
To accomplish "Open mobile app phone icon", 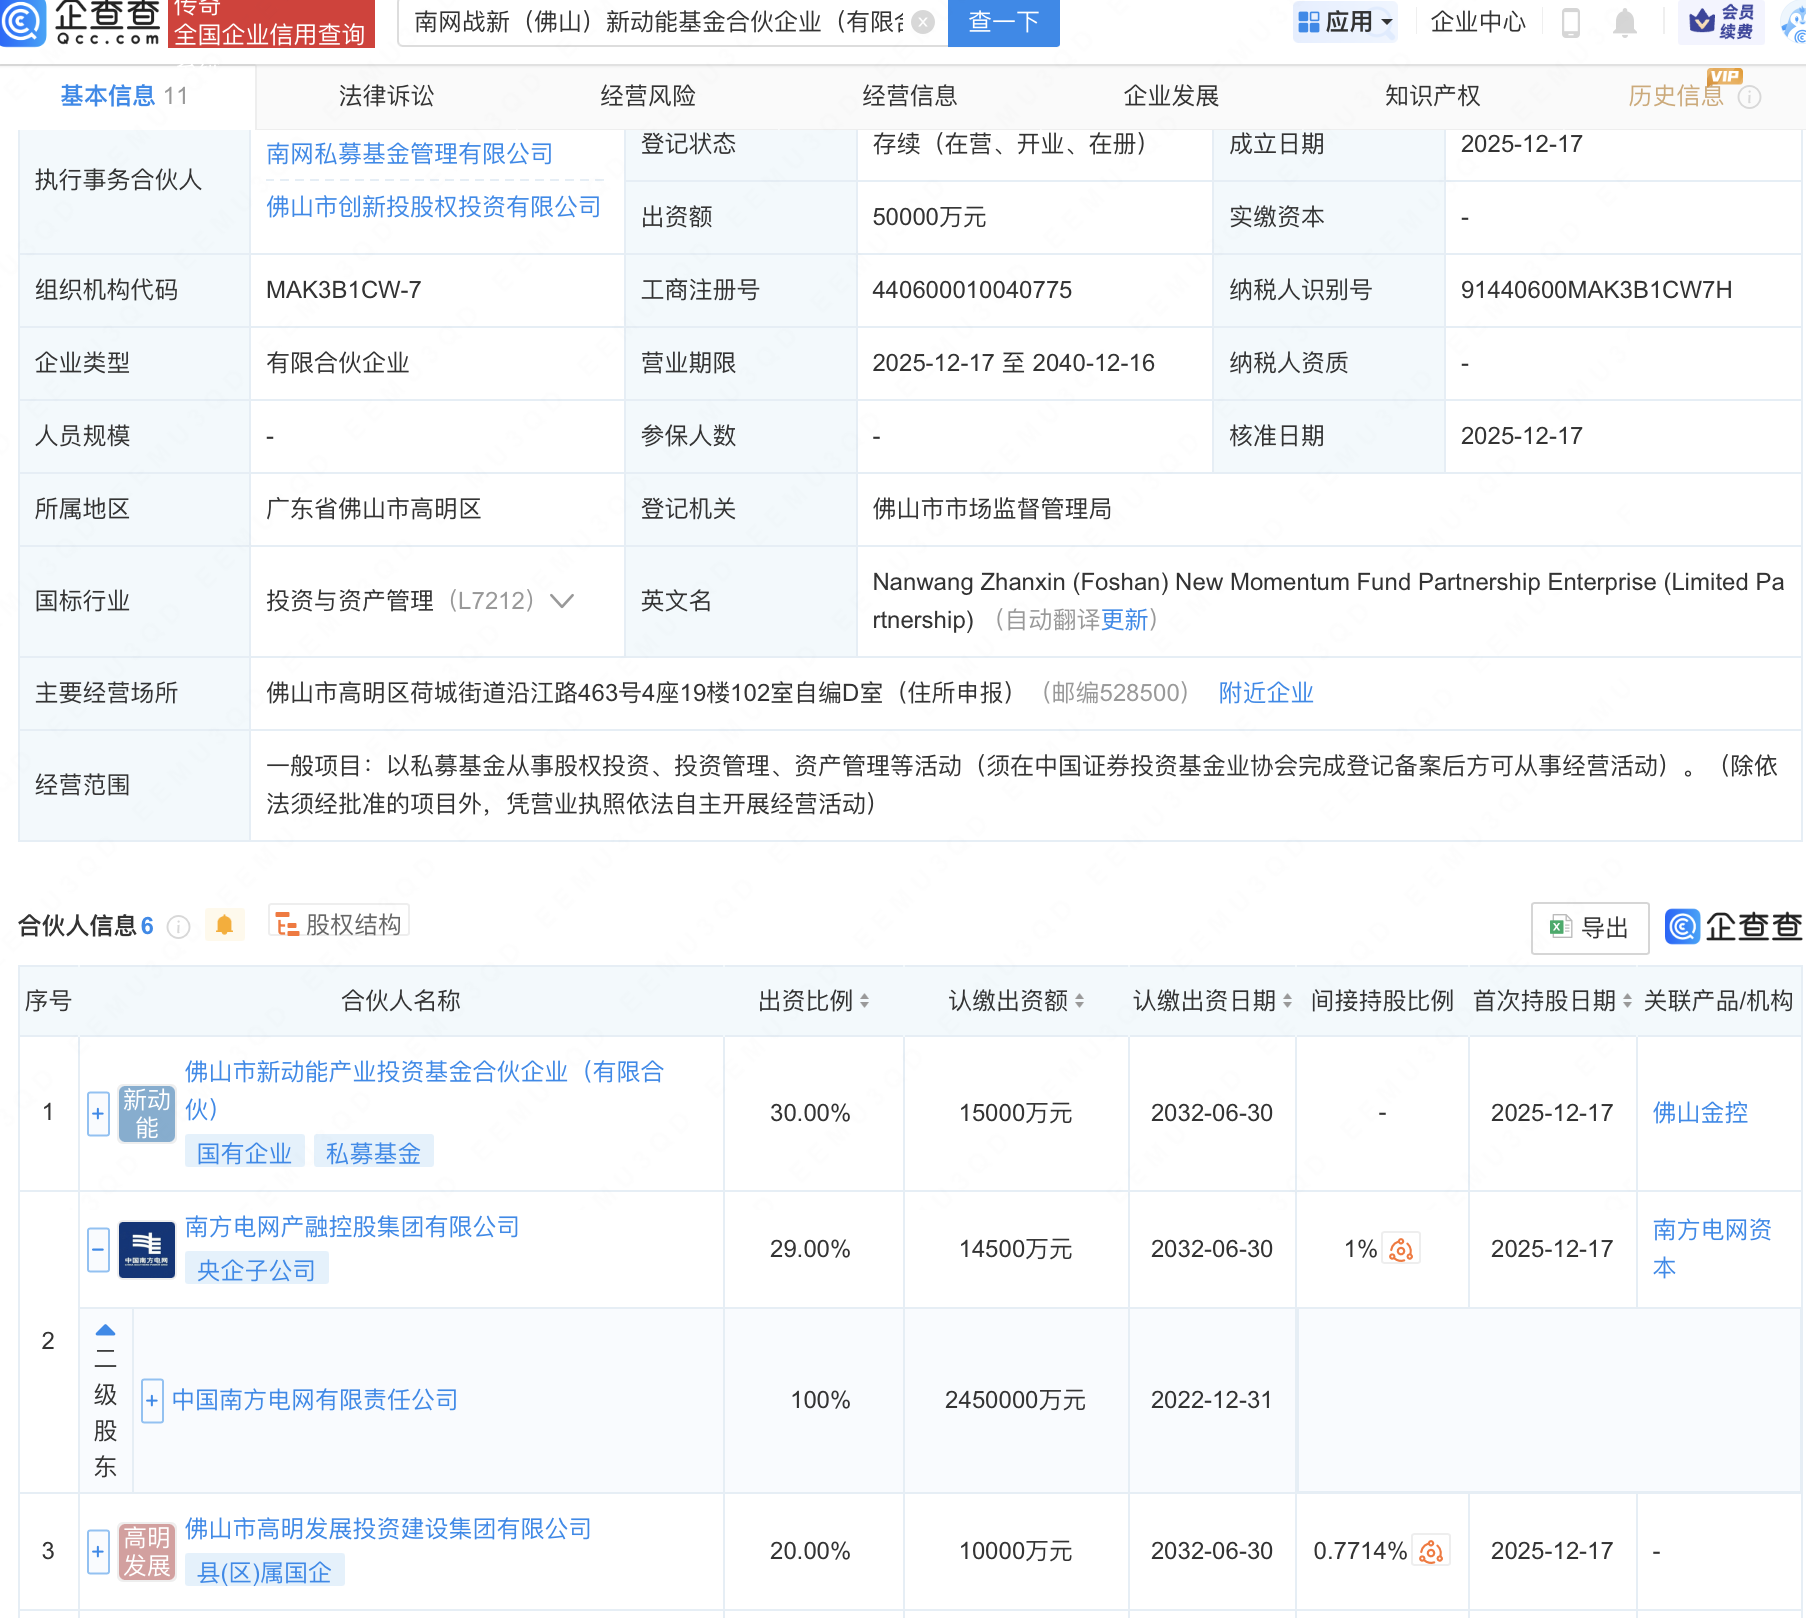I will coord(1571,22).
